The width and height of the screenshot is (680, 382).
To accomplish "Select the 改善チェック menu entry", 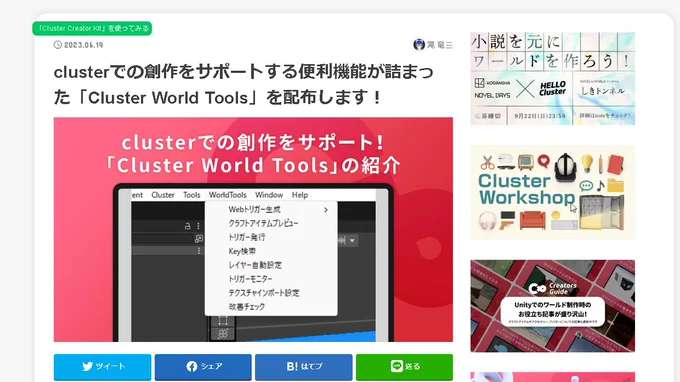I will coord(271,307).
